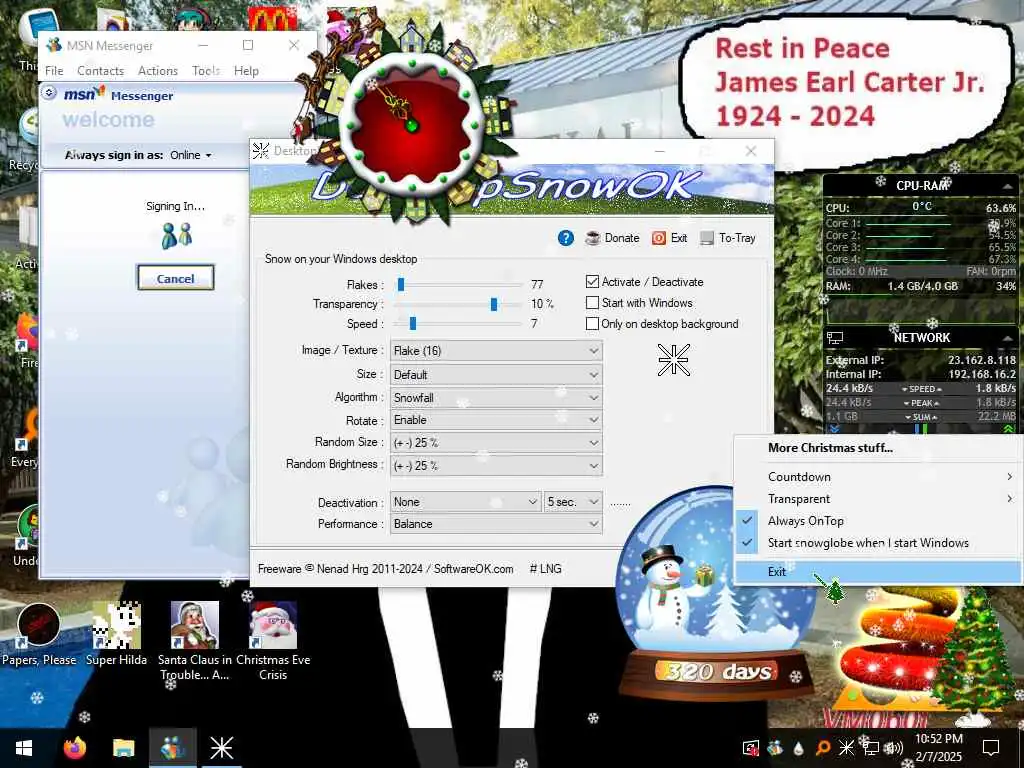Click the # LNG language link
Screen dimensions: 1024x768
(x=545, y=569)
